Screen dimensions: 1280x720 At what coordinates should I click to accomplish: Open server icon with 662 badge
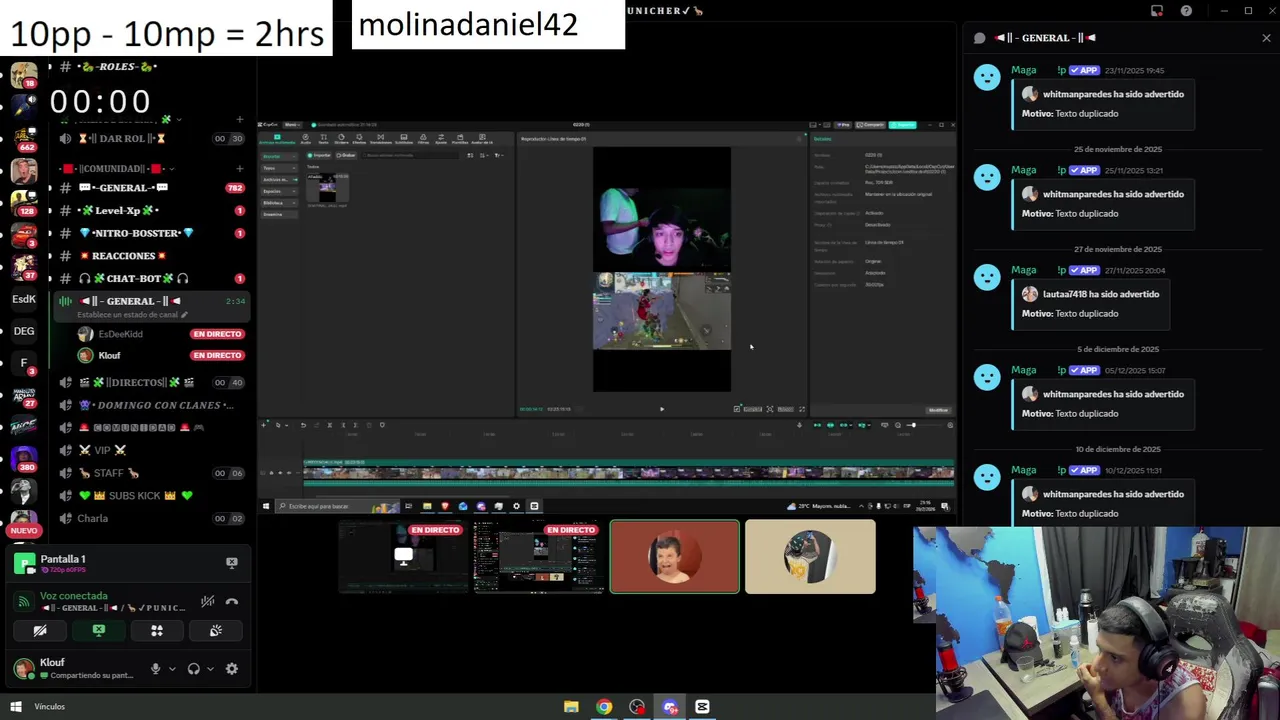point(24,138)
